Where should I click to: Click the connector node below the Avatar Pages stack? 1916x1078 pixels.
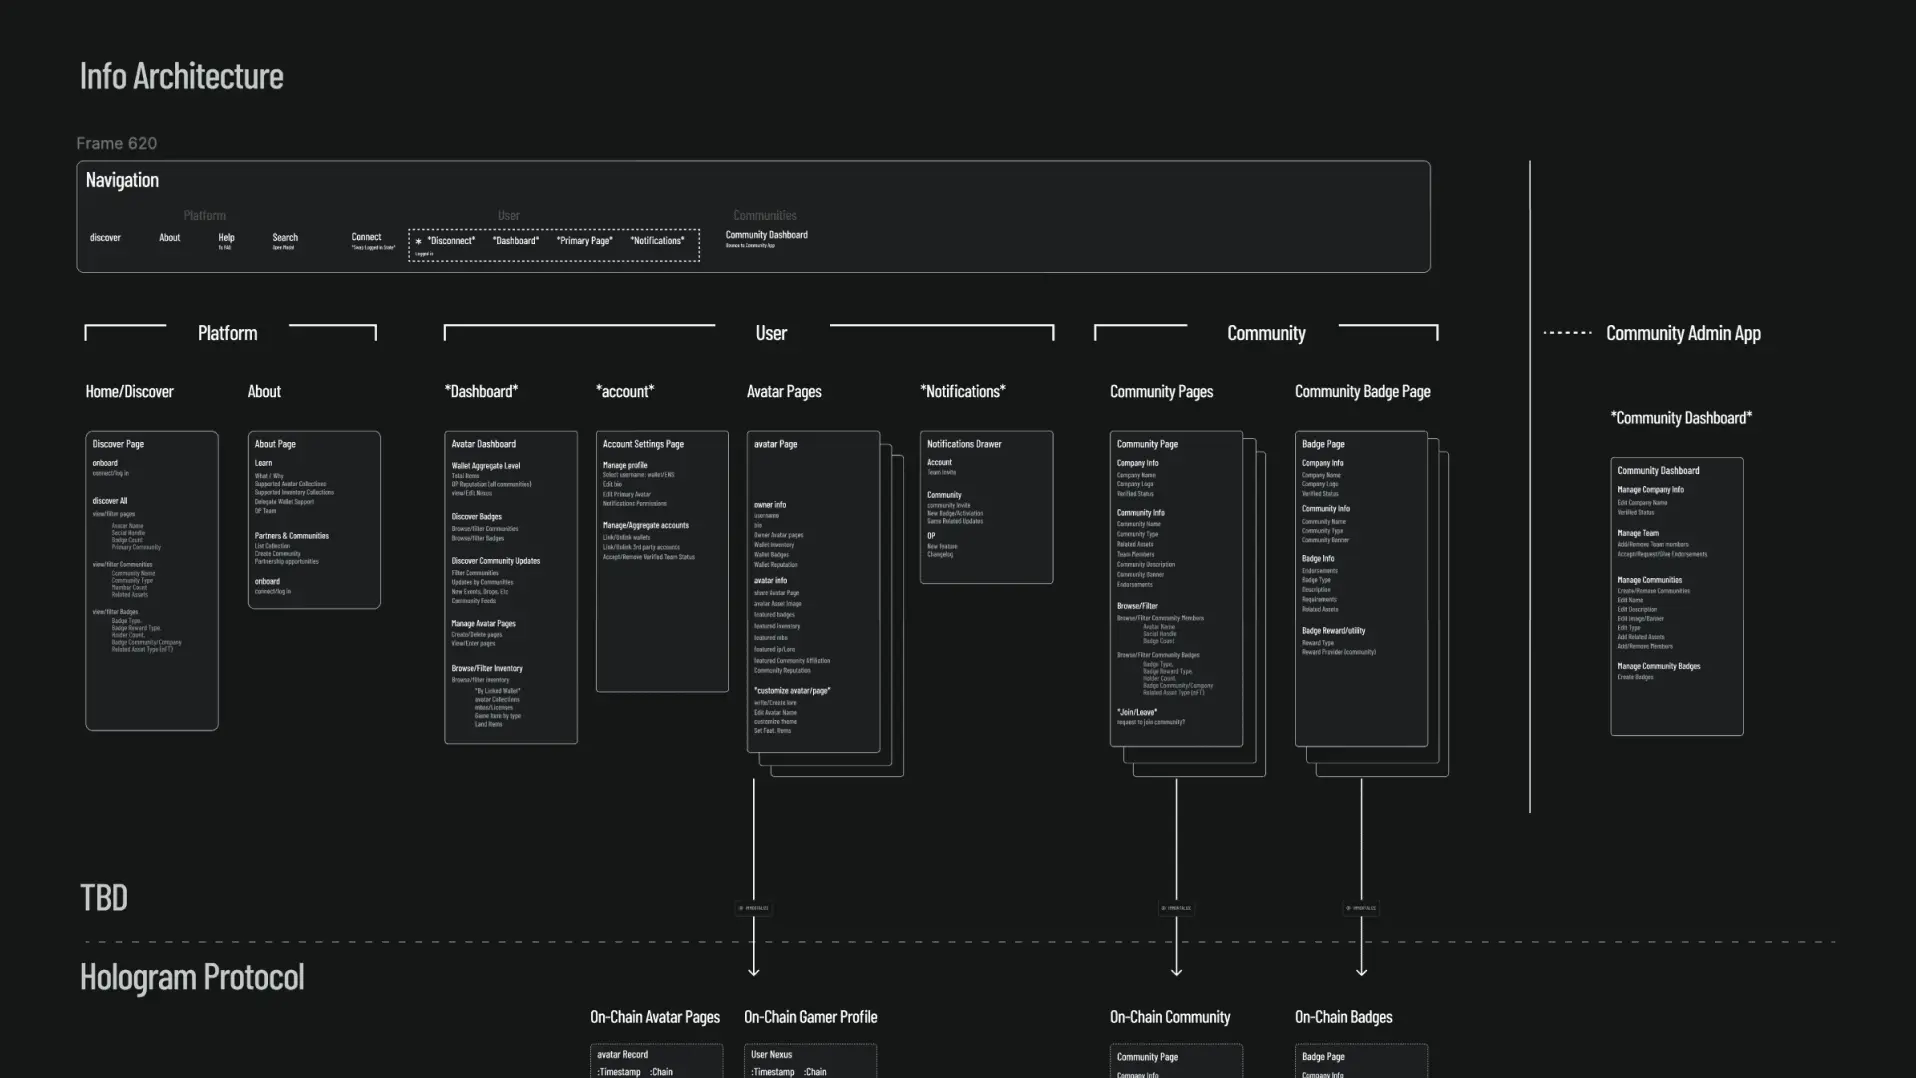(x=753, y=908)
